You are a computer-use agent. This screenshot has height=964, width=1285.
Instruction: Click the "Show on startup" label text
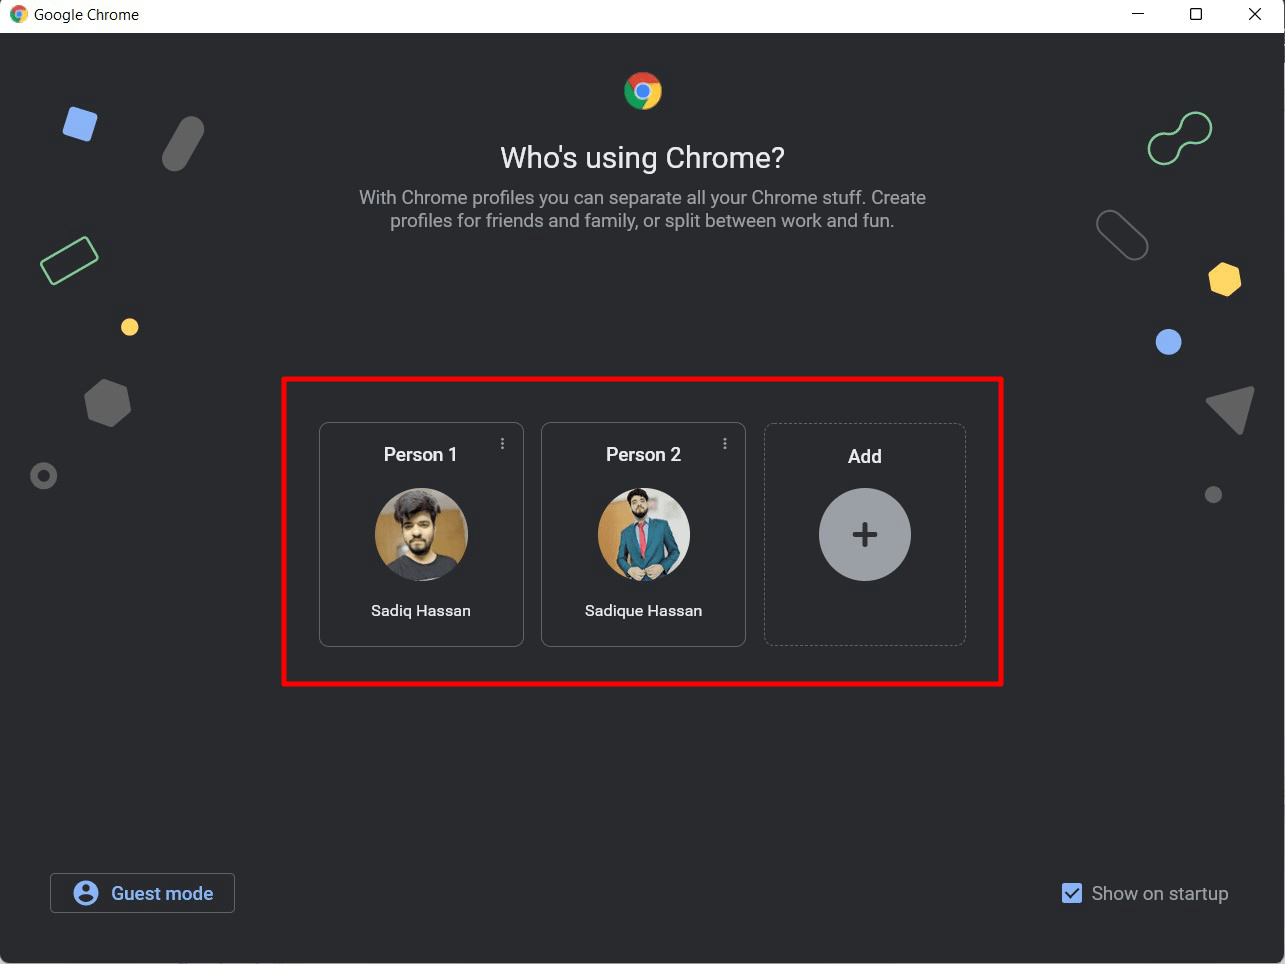(1160, 894)
